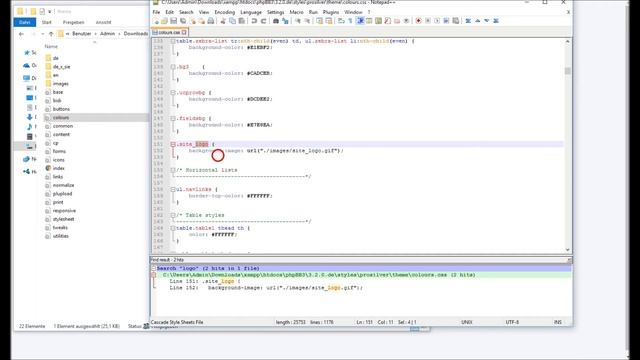Collapse the ul.navlinks block fold marker
This screenshot has width=640, height=360.
click(x=173, y=189)
